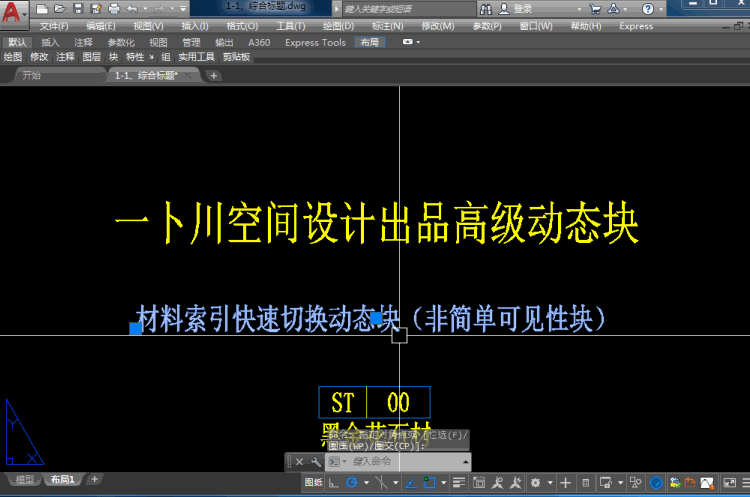Toggle object snap tracking in status bar
Screen dimensions: 750x497
411,483
